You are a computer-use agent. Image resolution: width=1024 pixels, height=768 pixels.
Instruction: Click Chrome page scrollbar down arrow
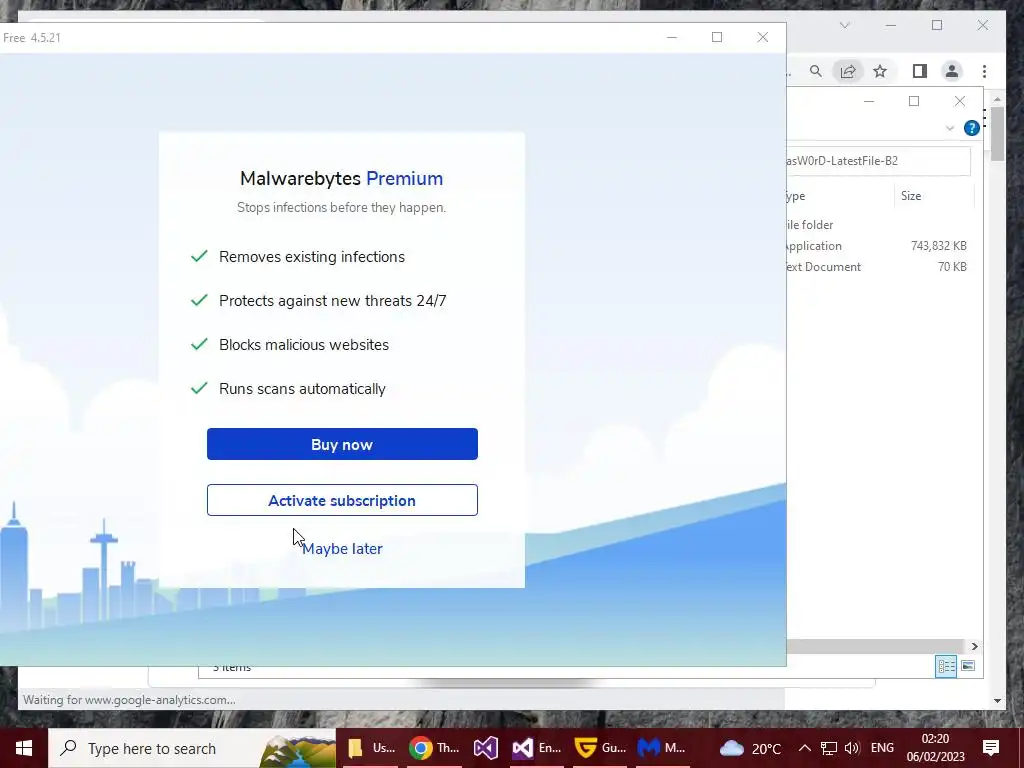coord(997,701)
